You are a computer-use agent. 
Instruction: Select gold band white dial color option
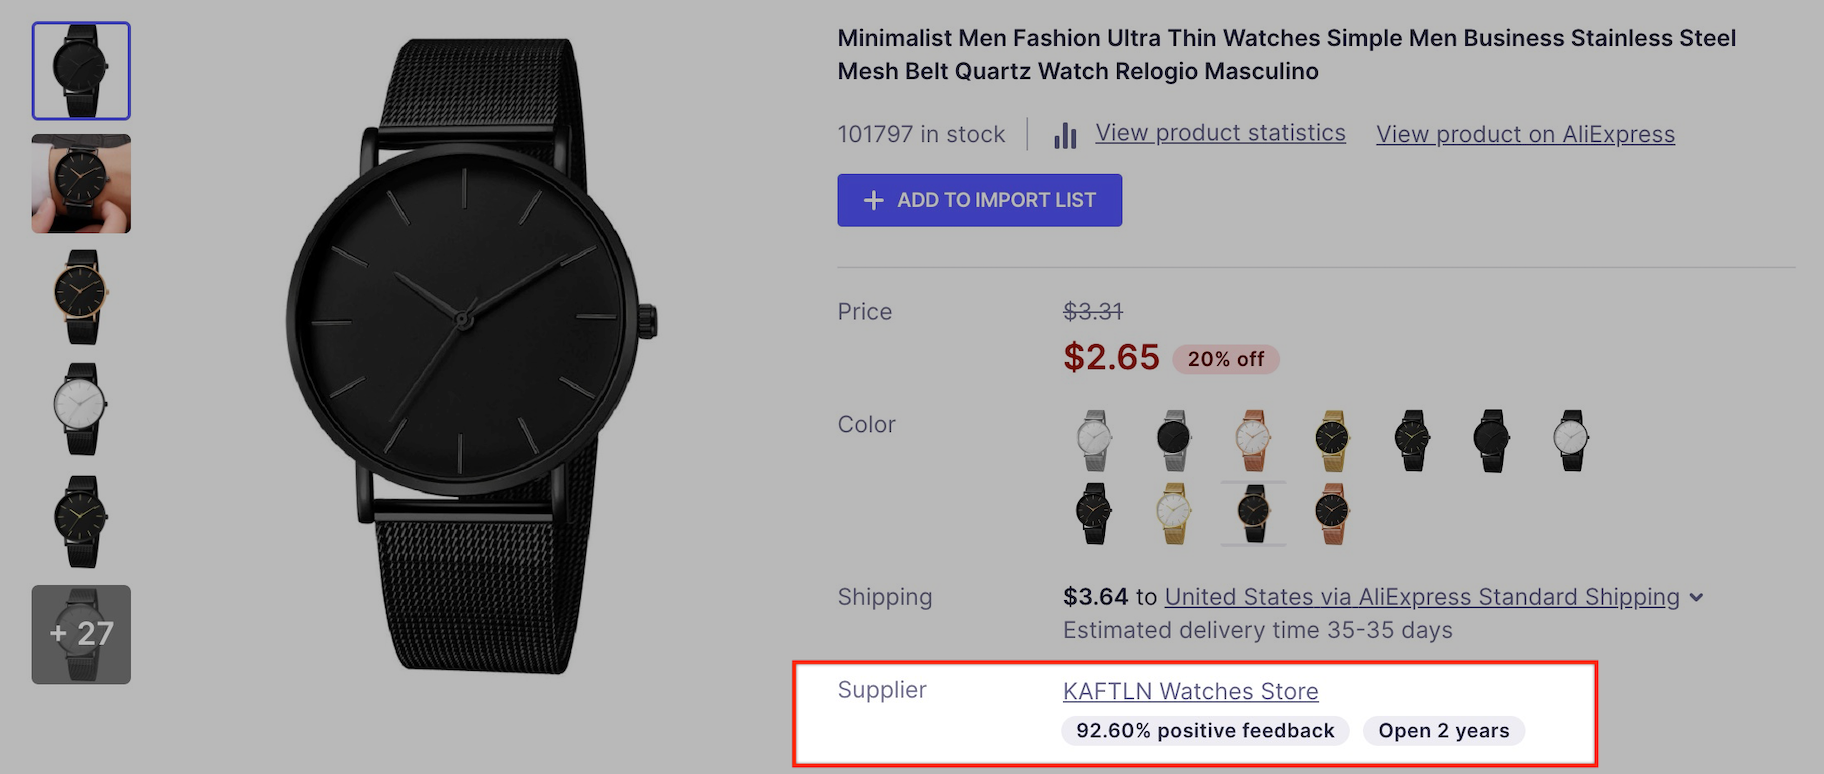(1173, 513)
